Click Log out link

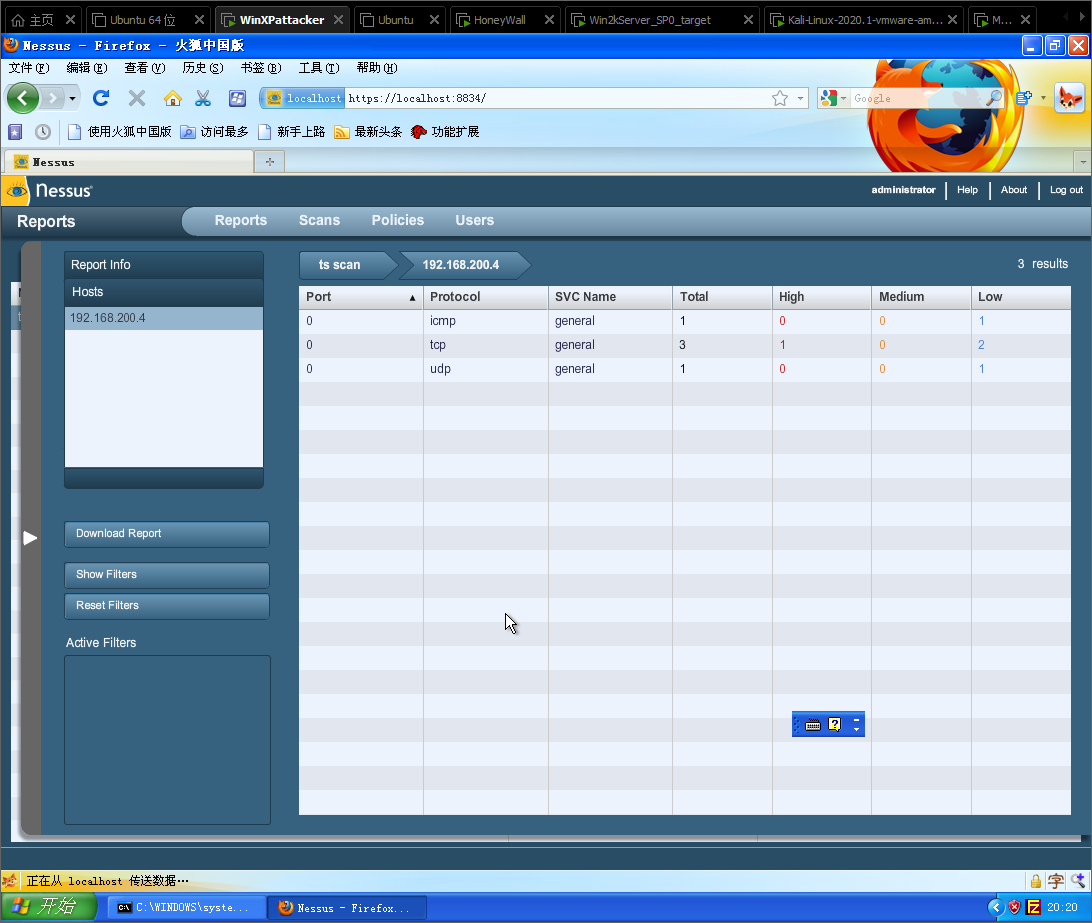tap(1066, 189)
